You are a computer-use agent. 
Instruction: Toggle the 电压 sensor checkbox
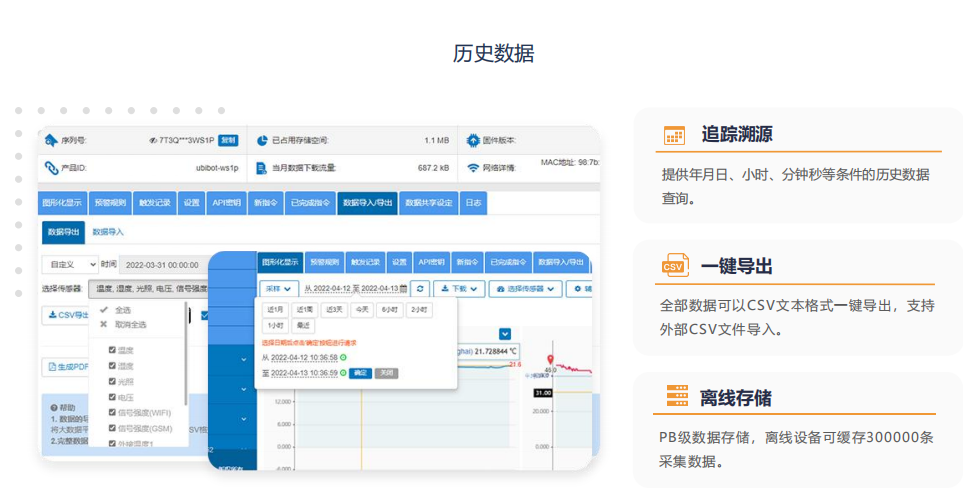tap(112, 397)
